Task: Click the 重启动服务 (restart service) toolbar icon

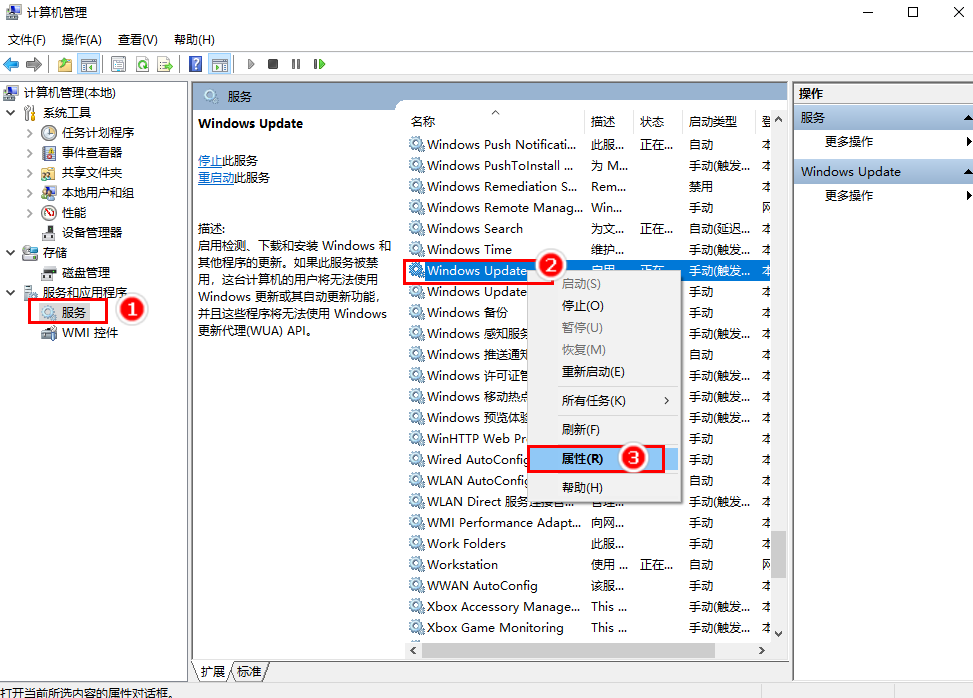Action: [319, 64]
